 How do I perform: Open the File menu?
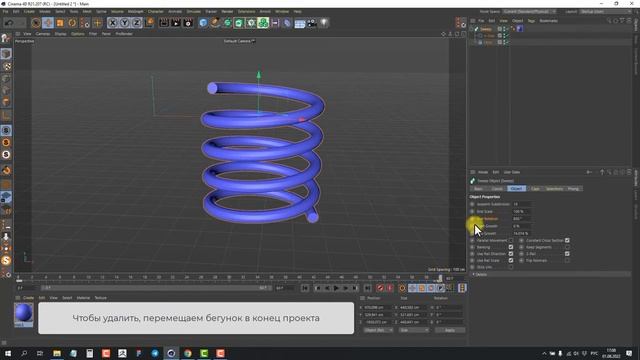point(5,11)
